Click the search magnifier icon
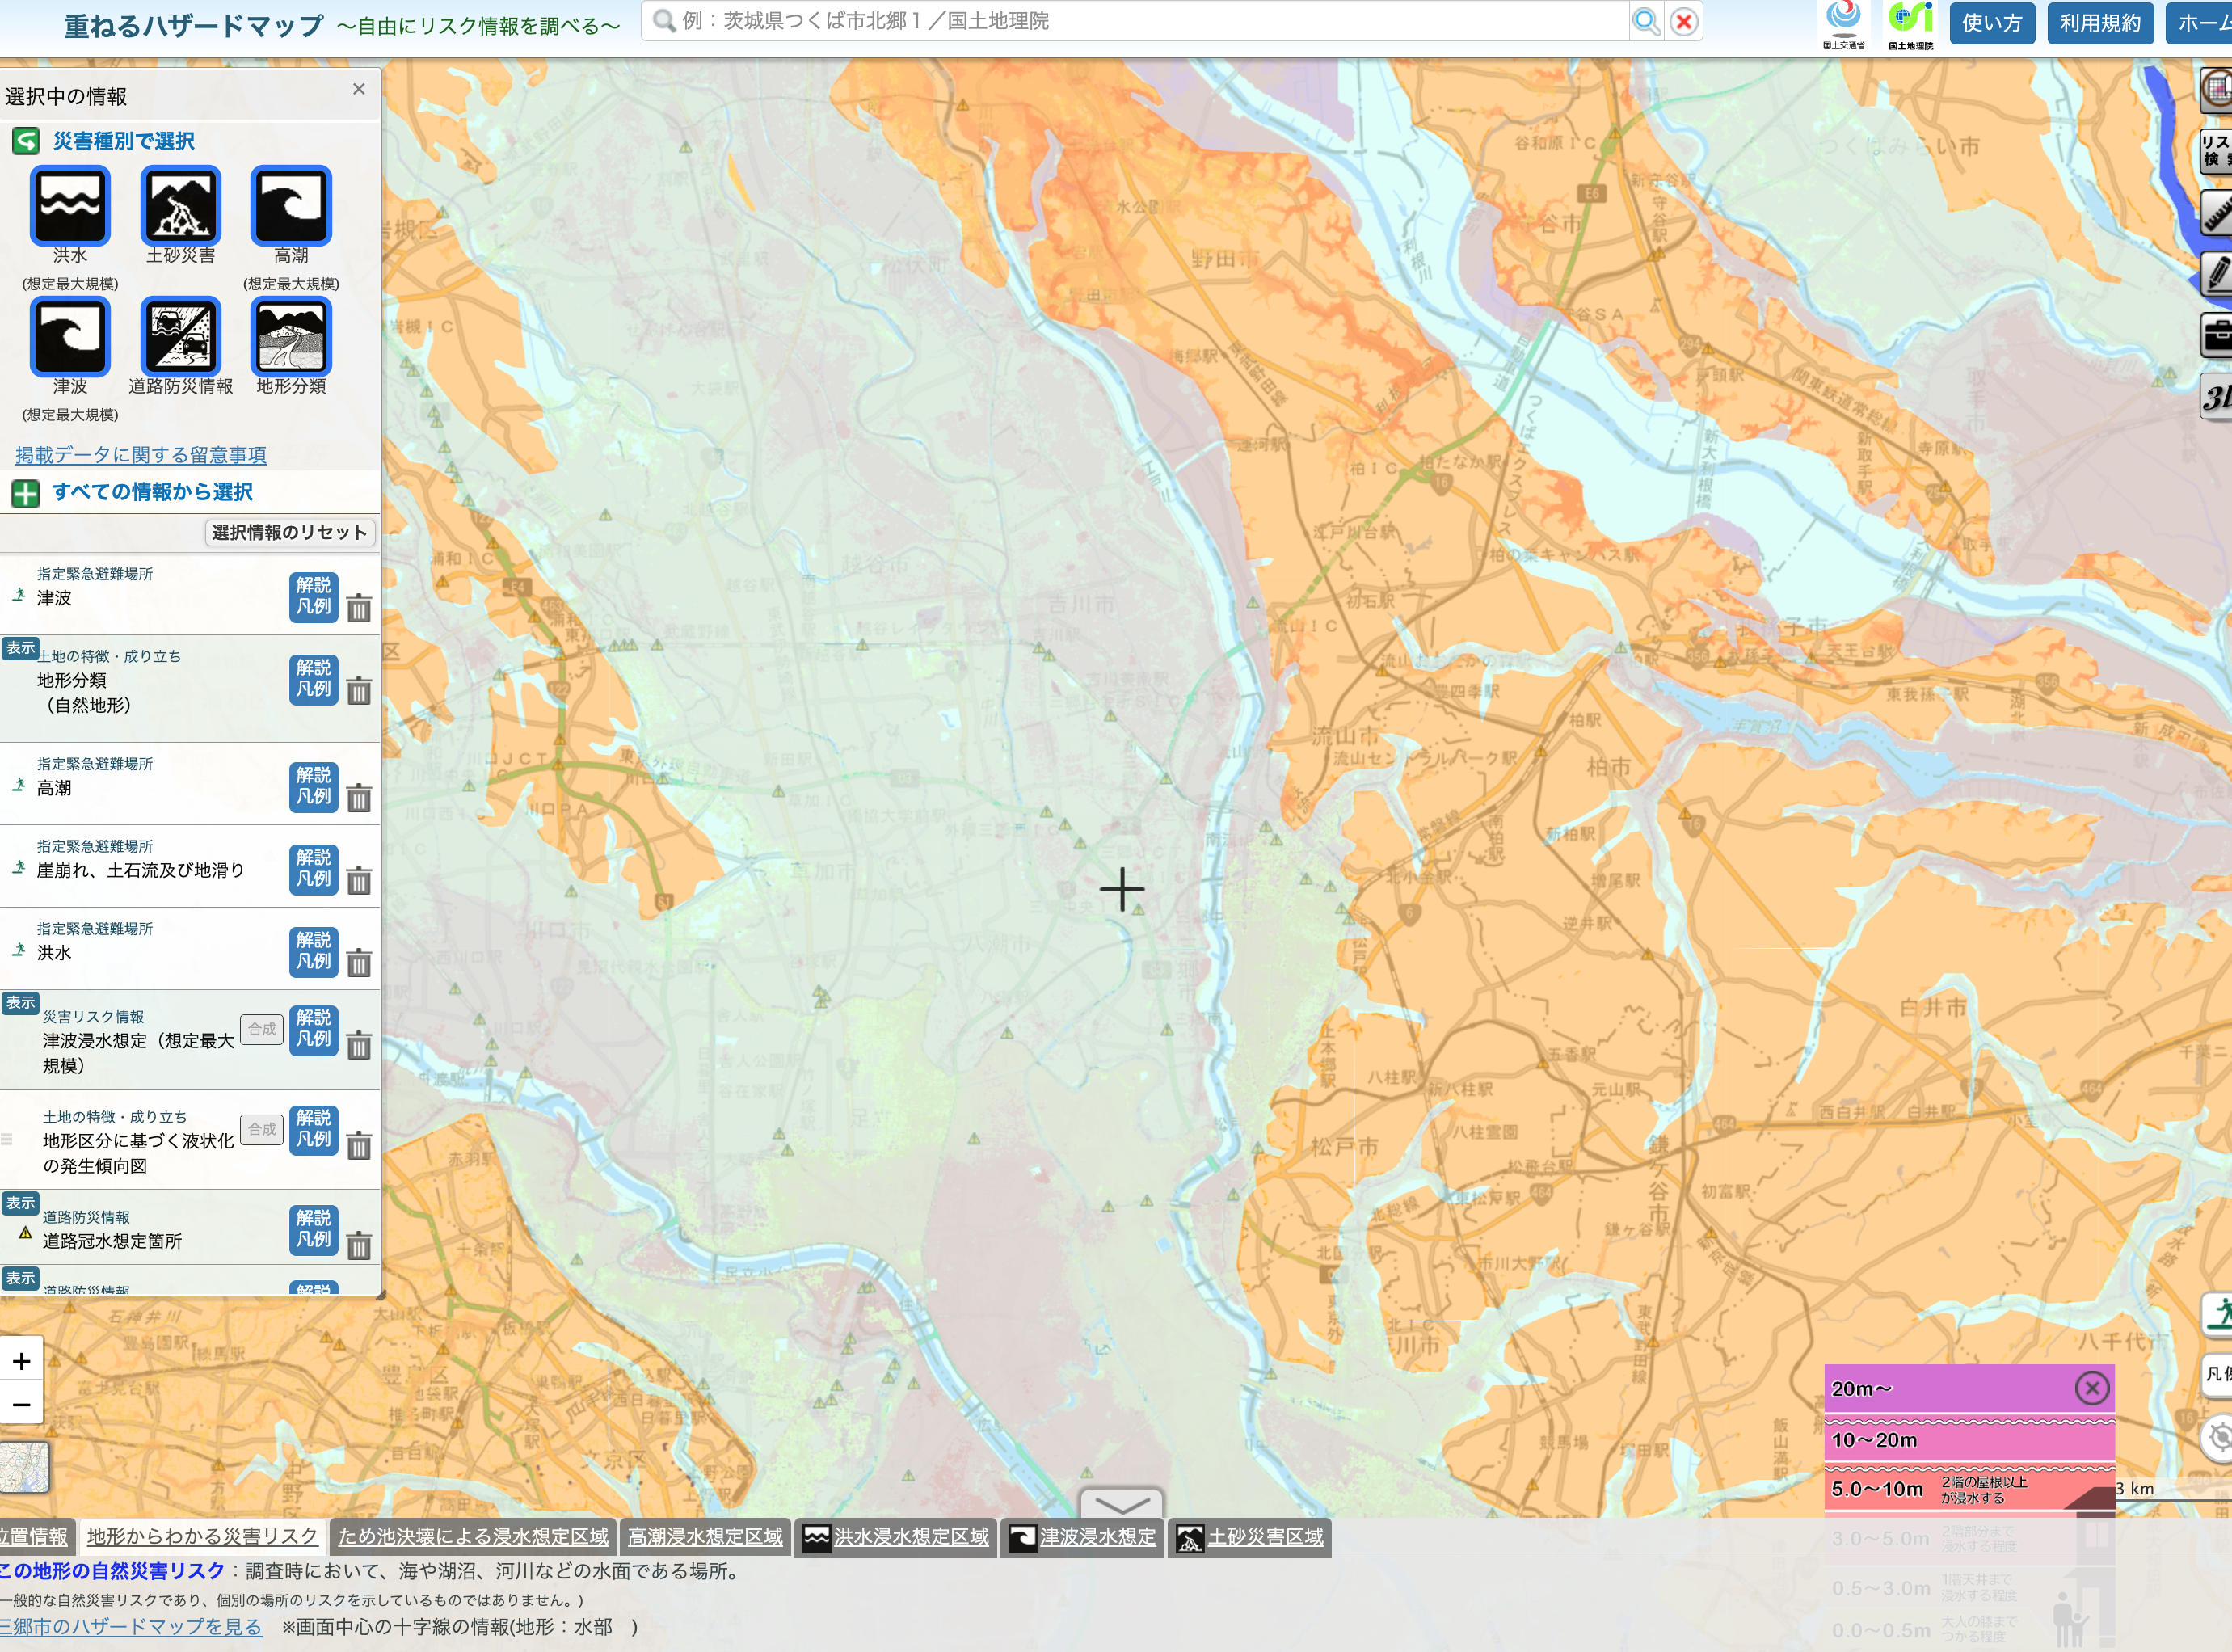Screen dimensions: 2232x1652 [x=1646, y=21]
